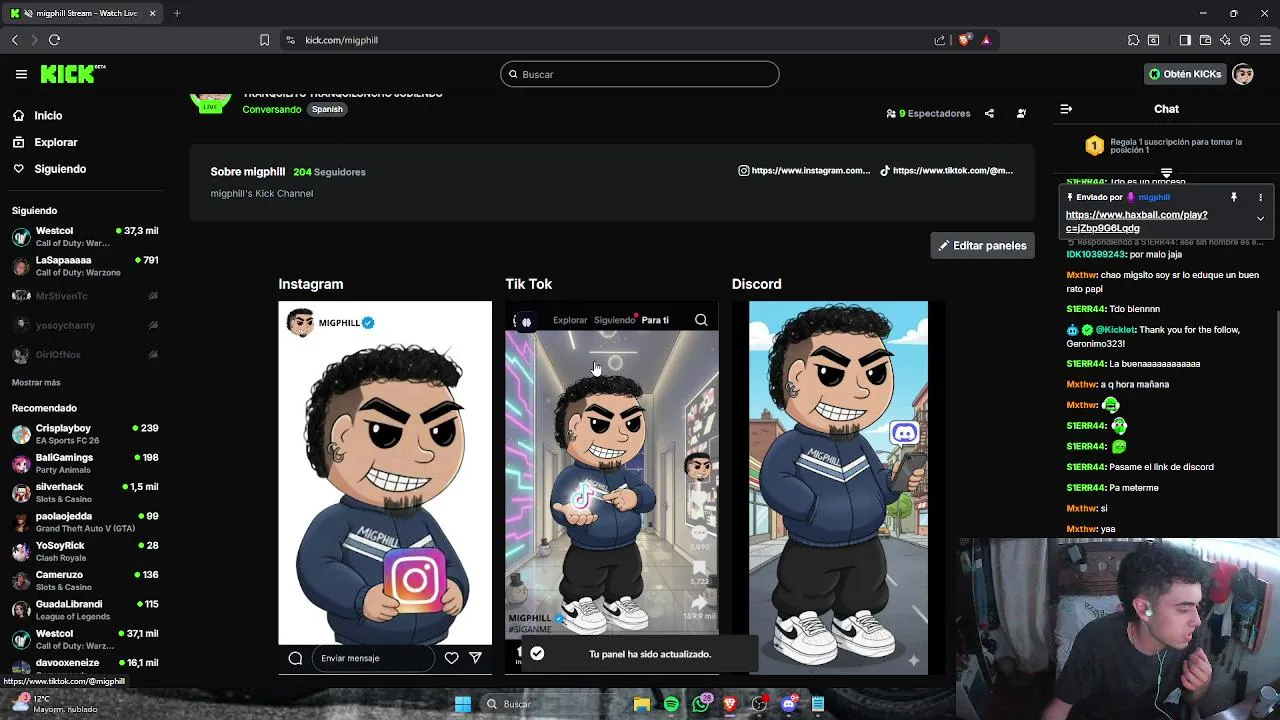This screenshot has height=720, width=1280.
Task: Open the Instagram panel image
Action: [385, 488]
